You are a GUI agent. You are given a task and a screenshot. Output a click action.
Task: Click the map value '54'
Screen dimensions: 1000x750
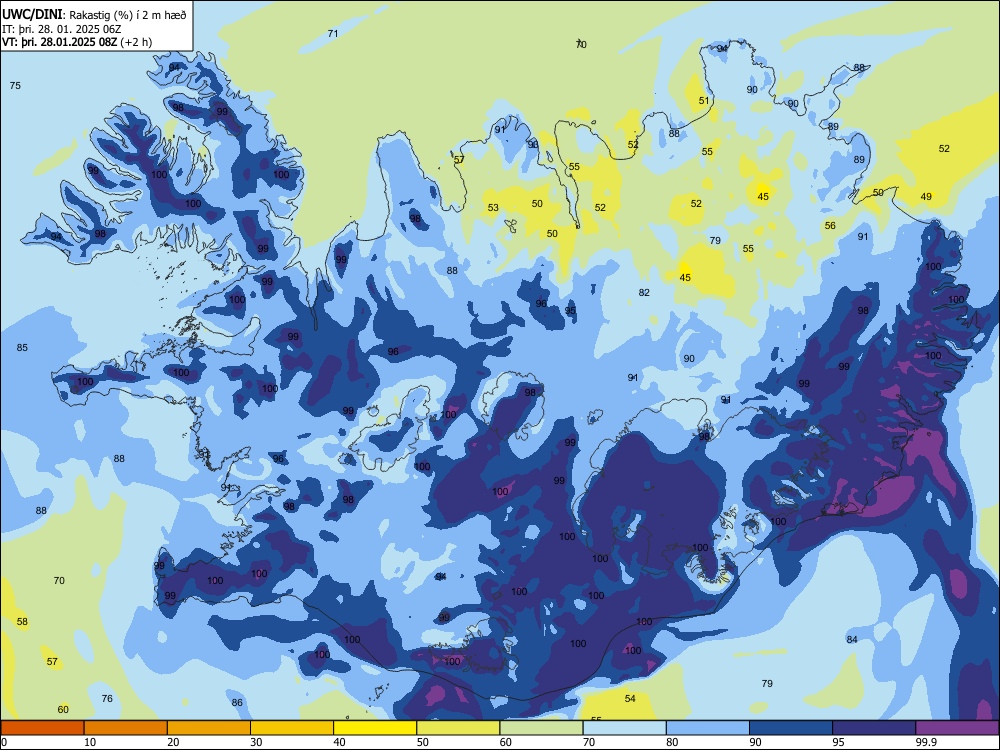[630, 698]
